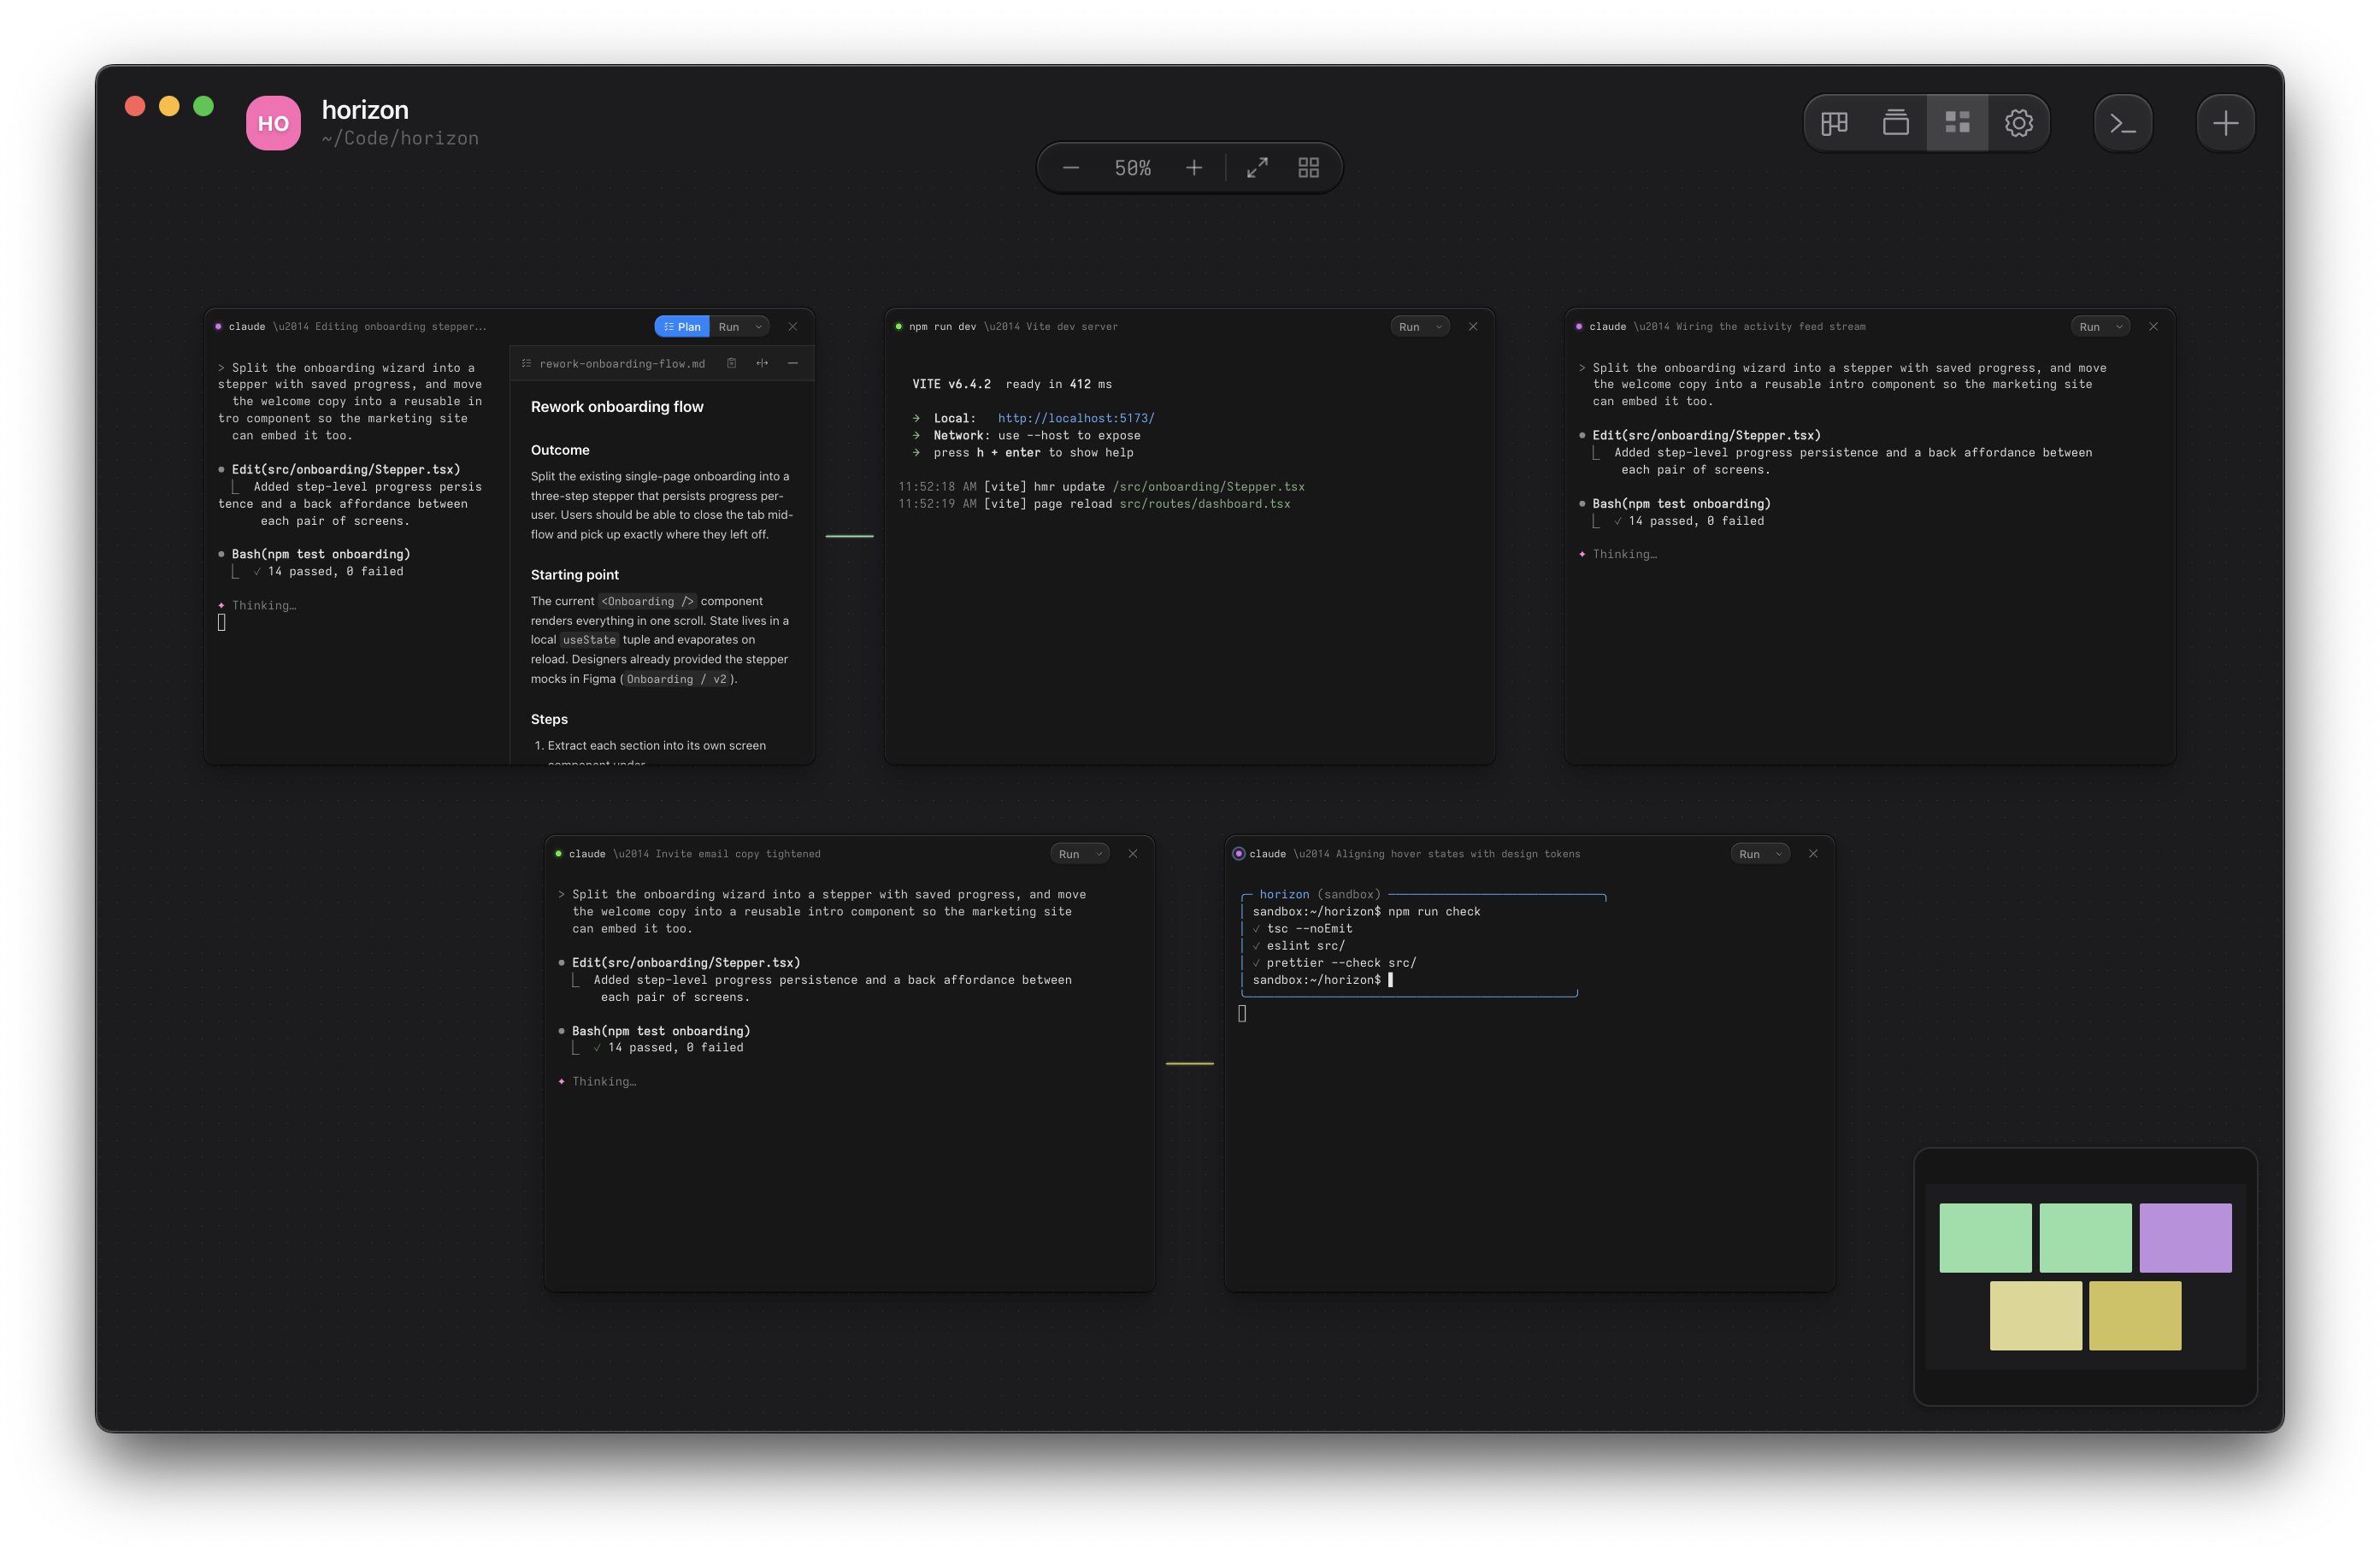Click the VITE v6.4.2 ready line
Image resolution: width=2380 pixels, height=1559 pixels.
(x=1011, y=384)
